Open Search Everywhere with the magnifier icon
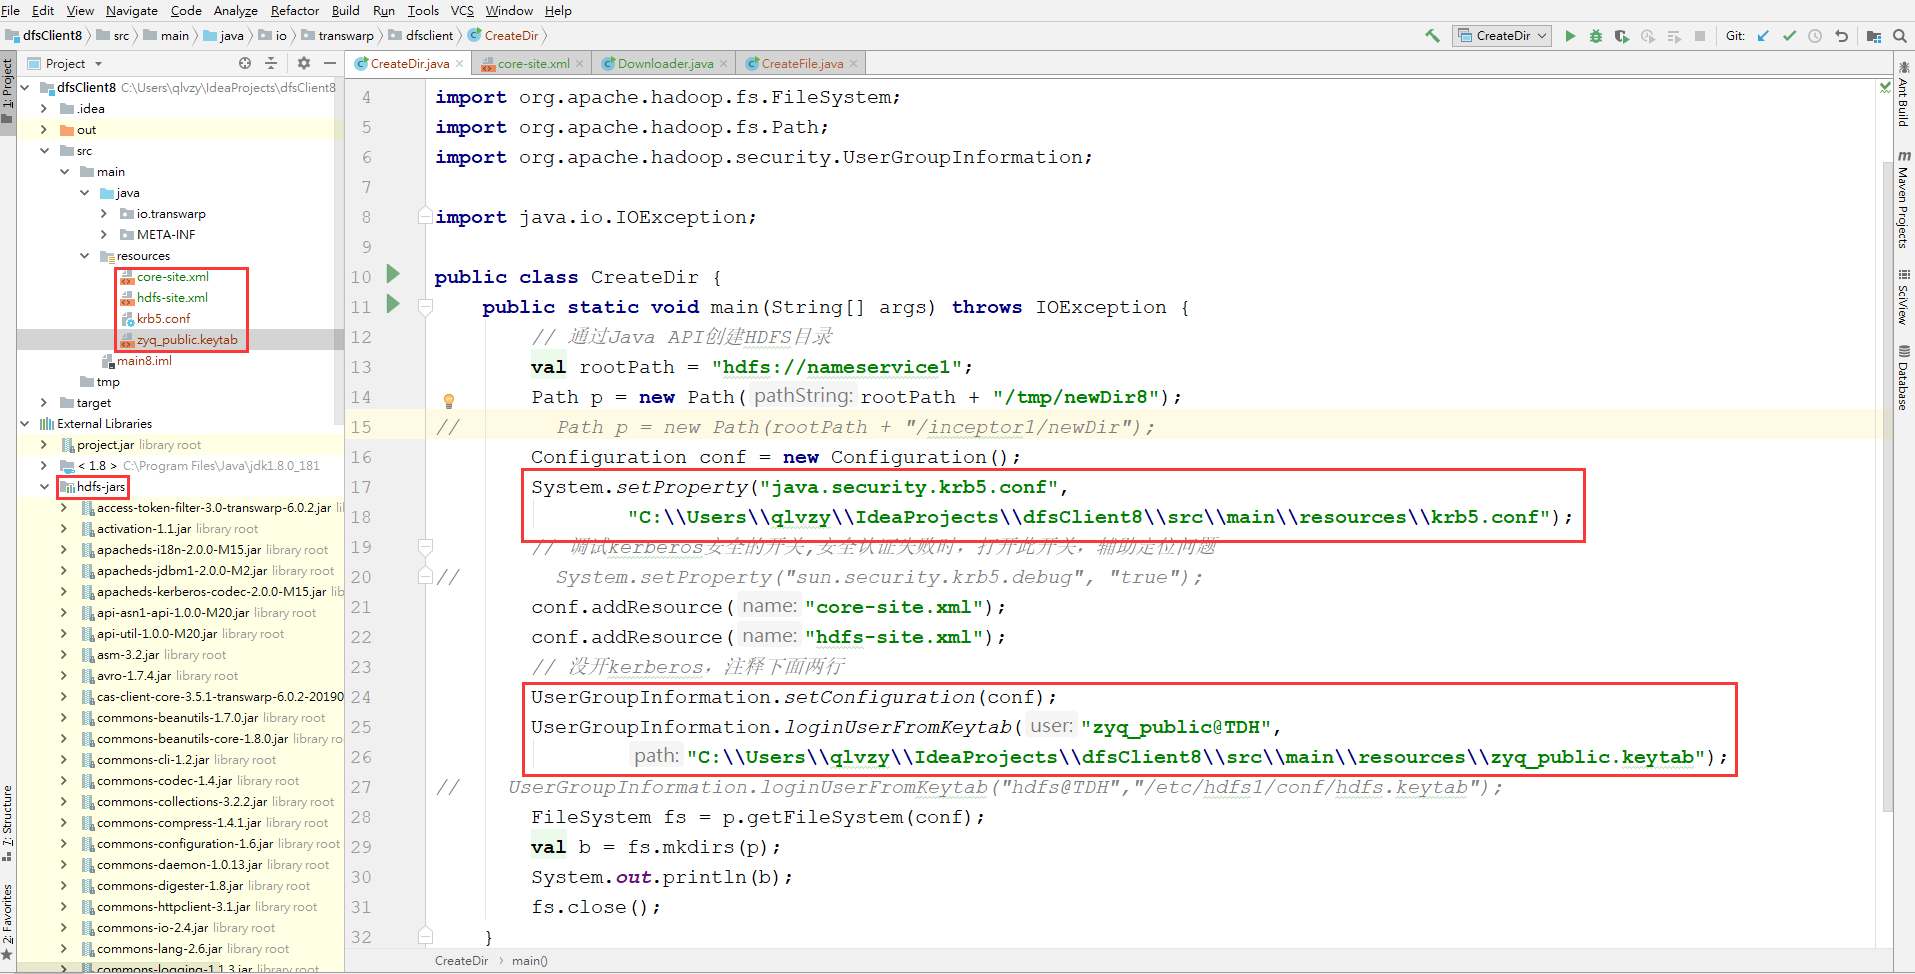Image resolution: width=1915 pixels, height=974 pixels. (x=1900, y=36)
